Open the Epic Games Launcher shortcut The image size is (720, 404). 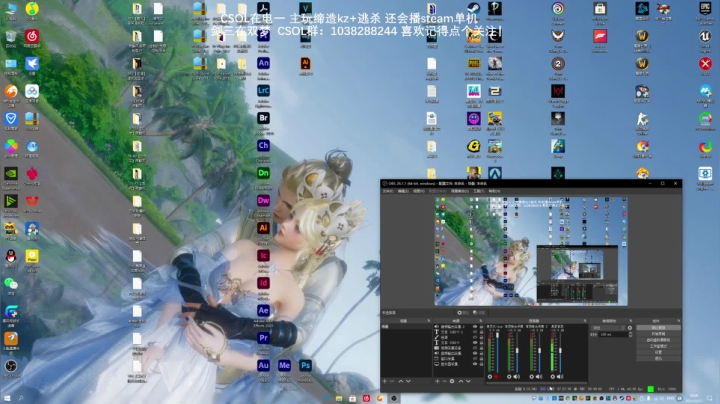[705, 8]
